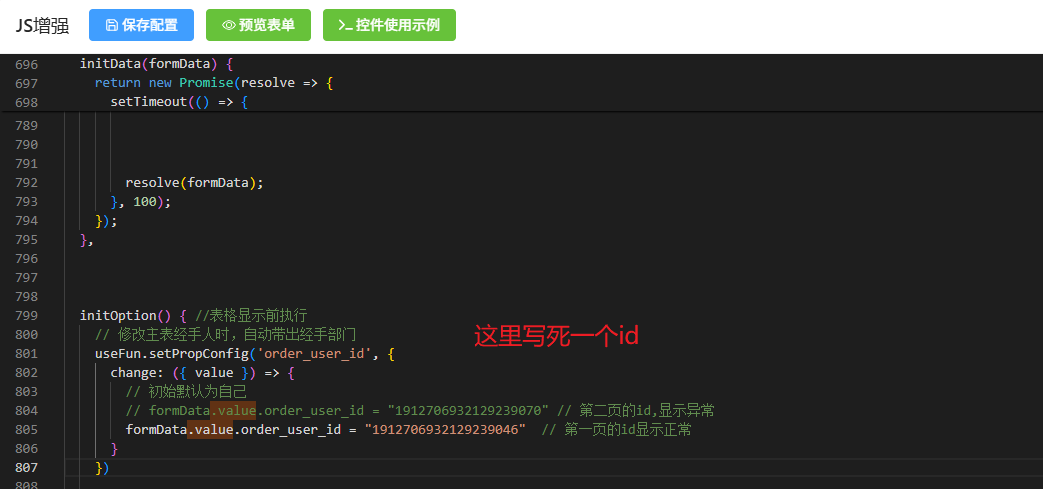1043x489 pixels.
Task: Click the terminal prompt icon on 控件使用示例
Action: pyautogui.click(x=345, y=25)
